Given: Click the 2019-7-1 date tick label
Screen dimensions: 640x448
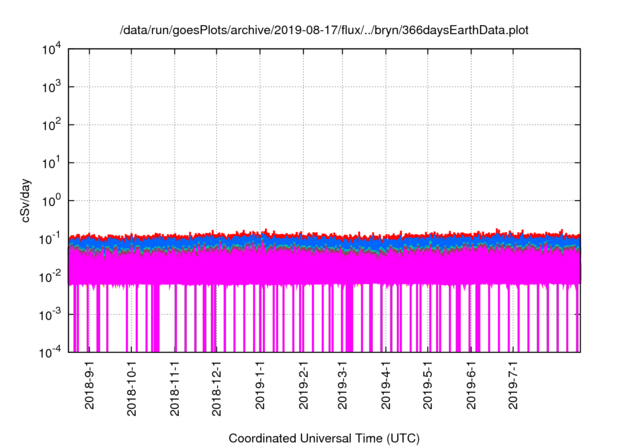Looking at the screenshot, I should pyautogui.click(x=513, y=385).
